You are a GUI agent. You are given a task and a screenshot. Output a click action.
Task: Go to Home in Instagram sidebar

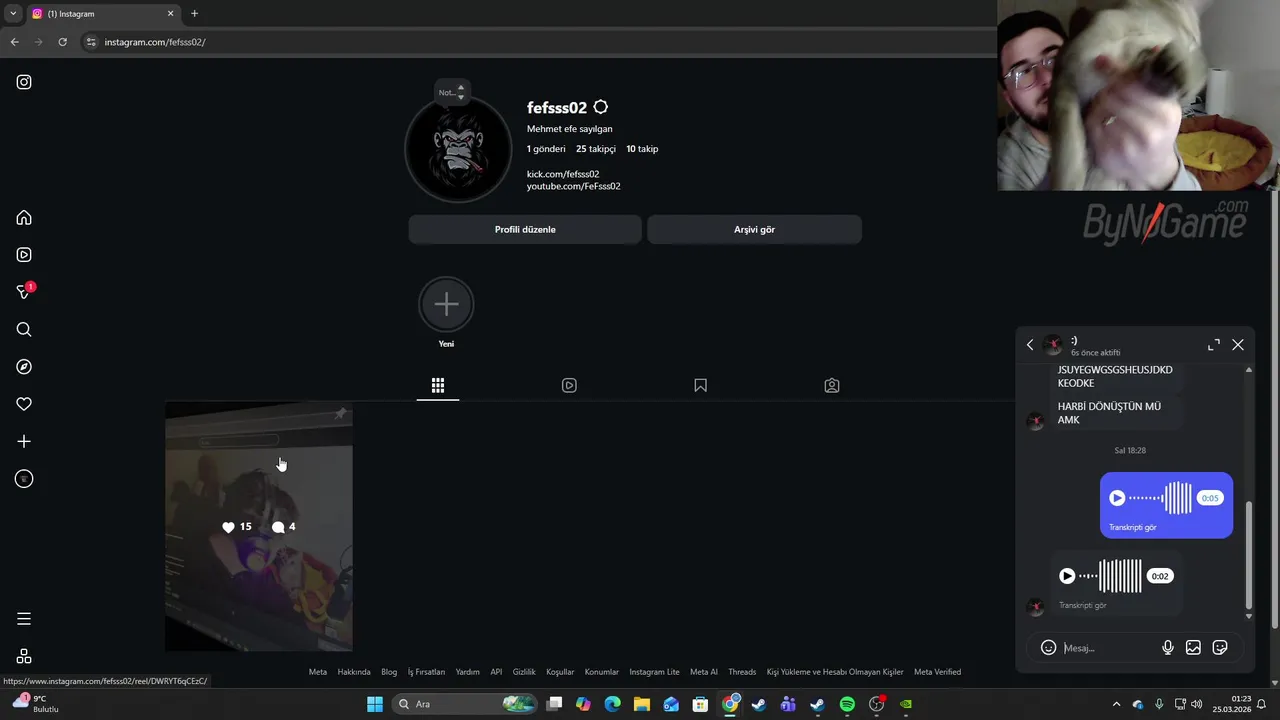(x=24, y=218)
